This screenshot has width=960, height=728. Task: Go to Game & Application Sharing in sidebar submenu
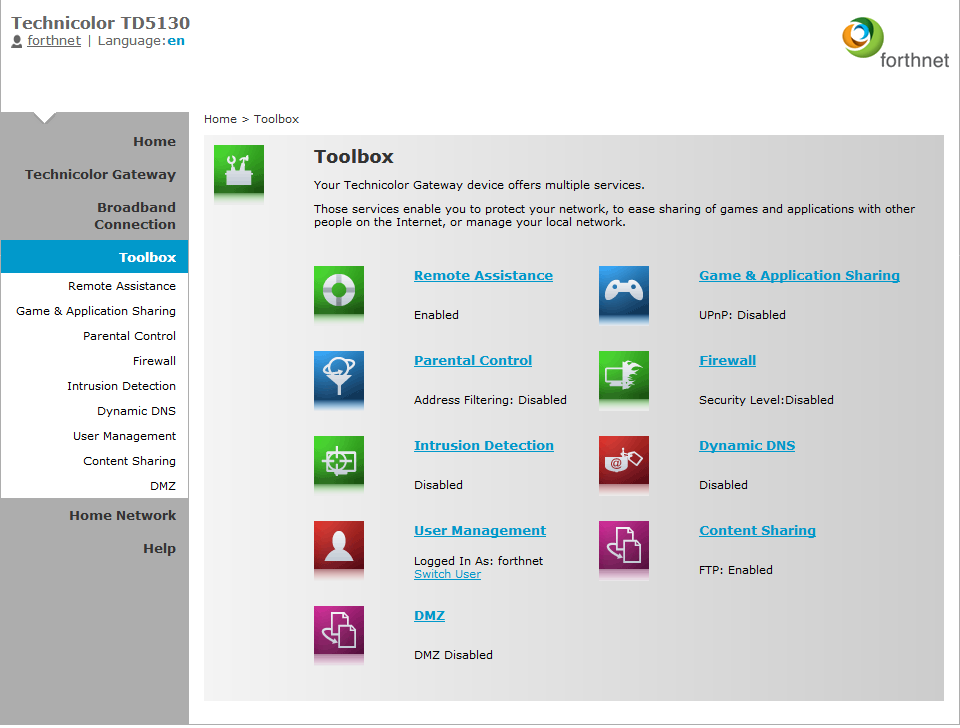pos(96,311)
